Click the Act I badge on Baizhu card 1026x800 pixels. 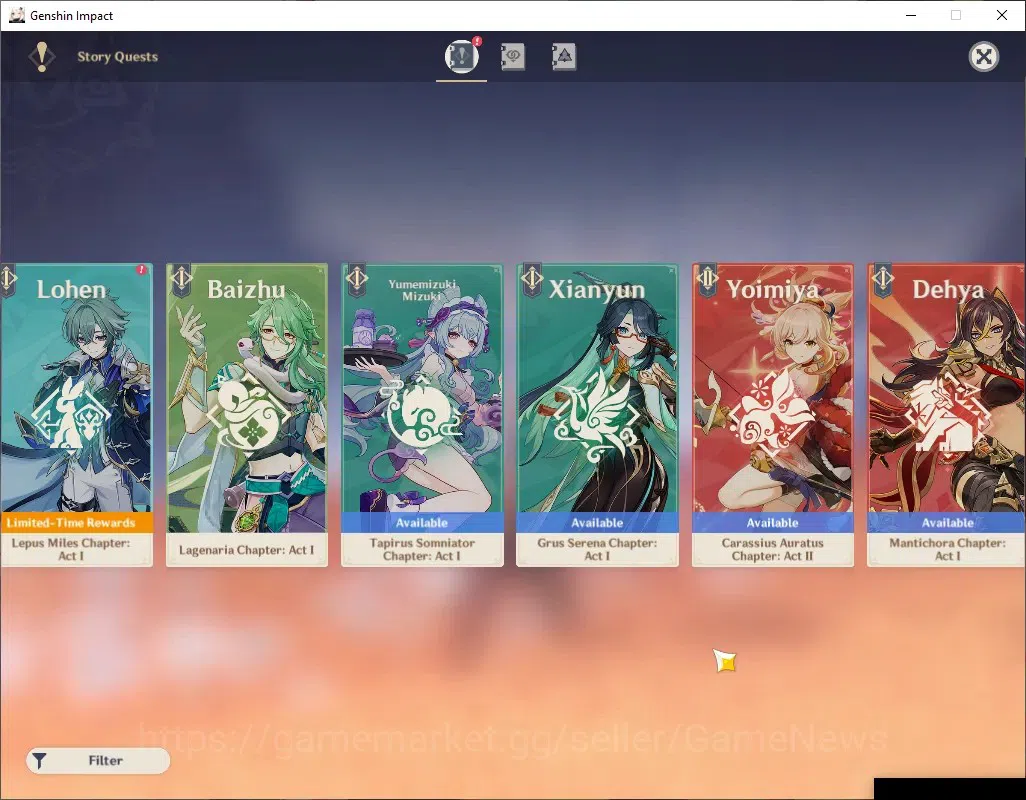(x=181, y=279)
